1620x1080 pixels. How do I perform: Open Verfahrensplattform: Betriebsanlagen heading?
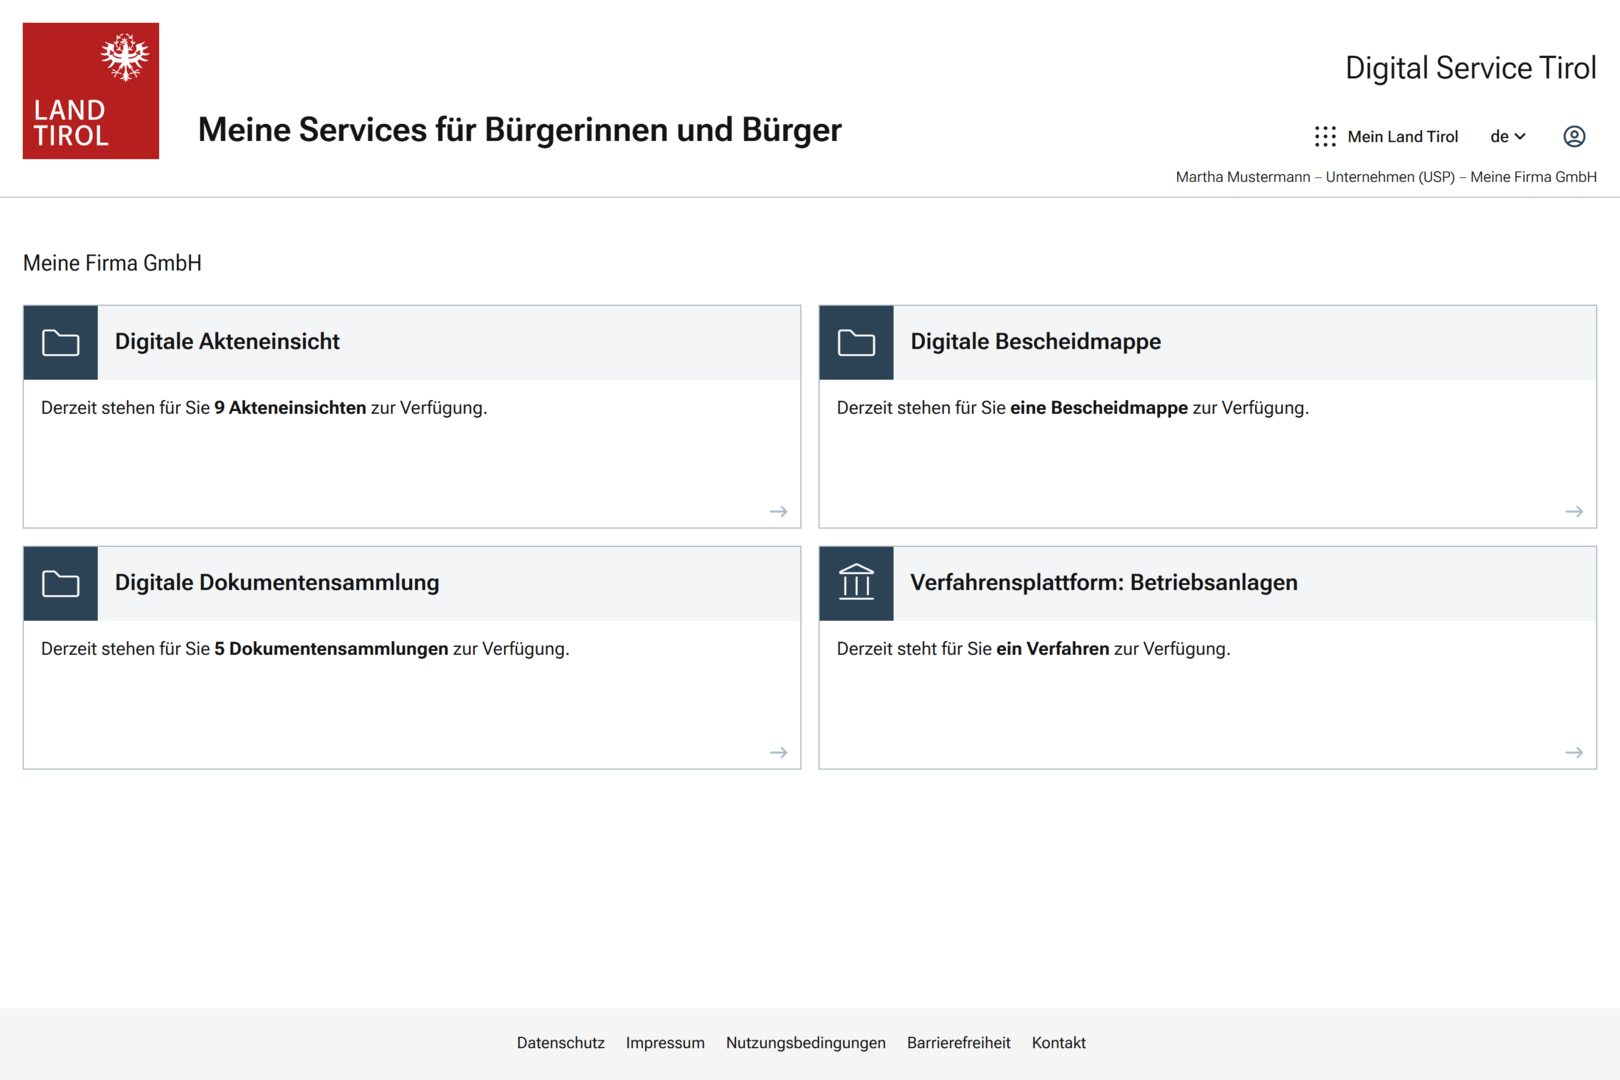pyautogui.click(x=1103, y=583)
